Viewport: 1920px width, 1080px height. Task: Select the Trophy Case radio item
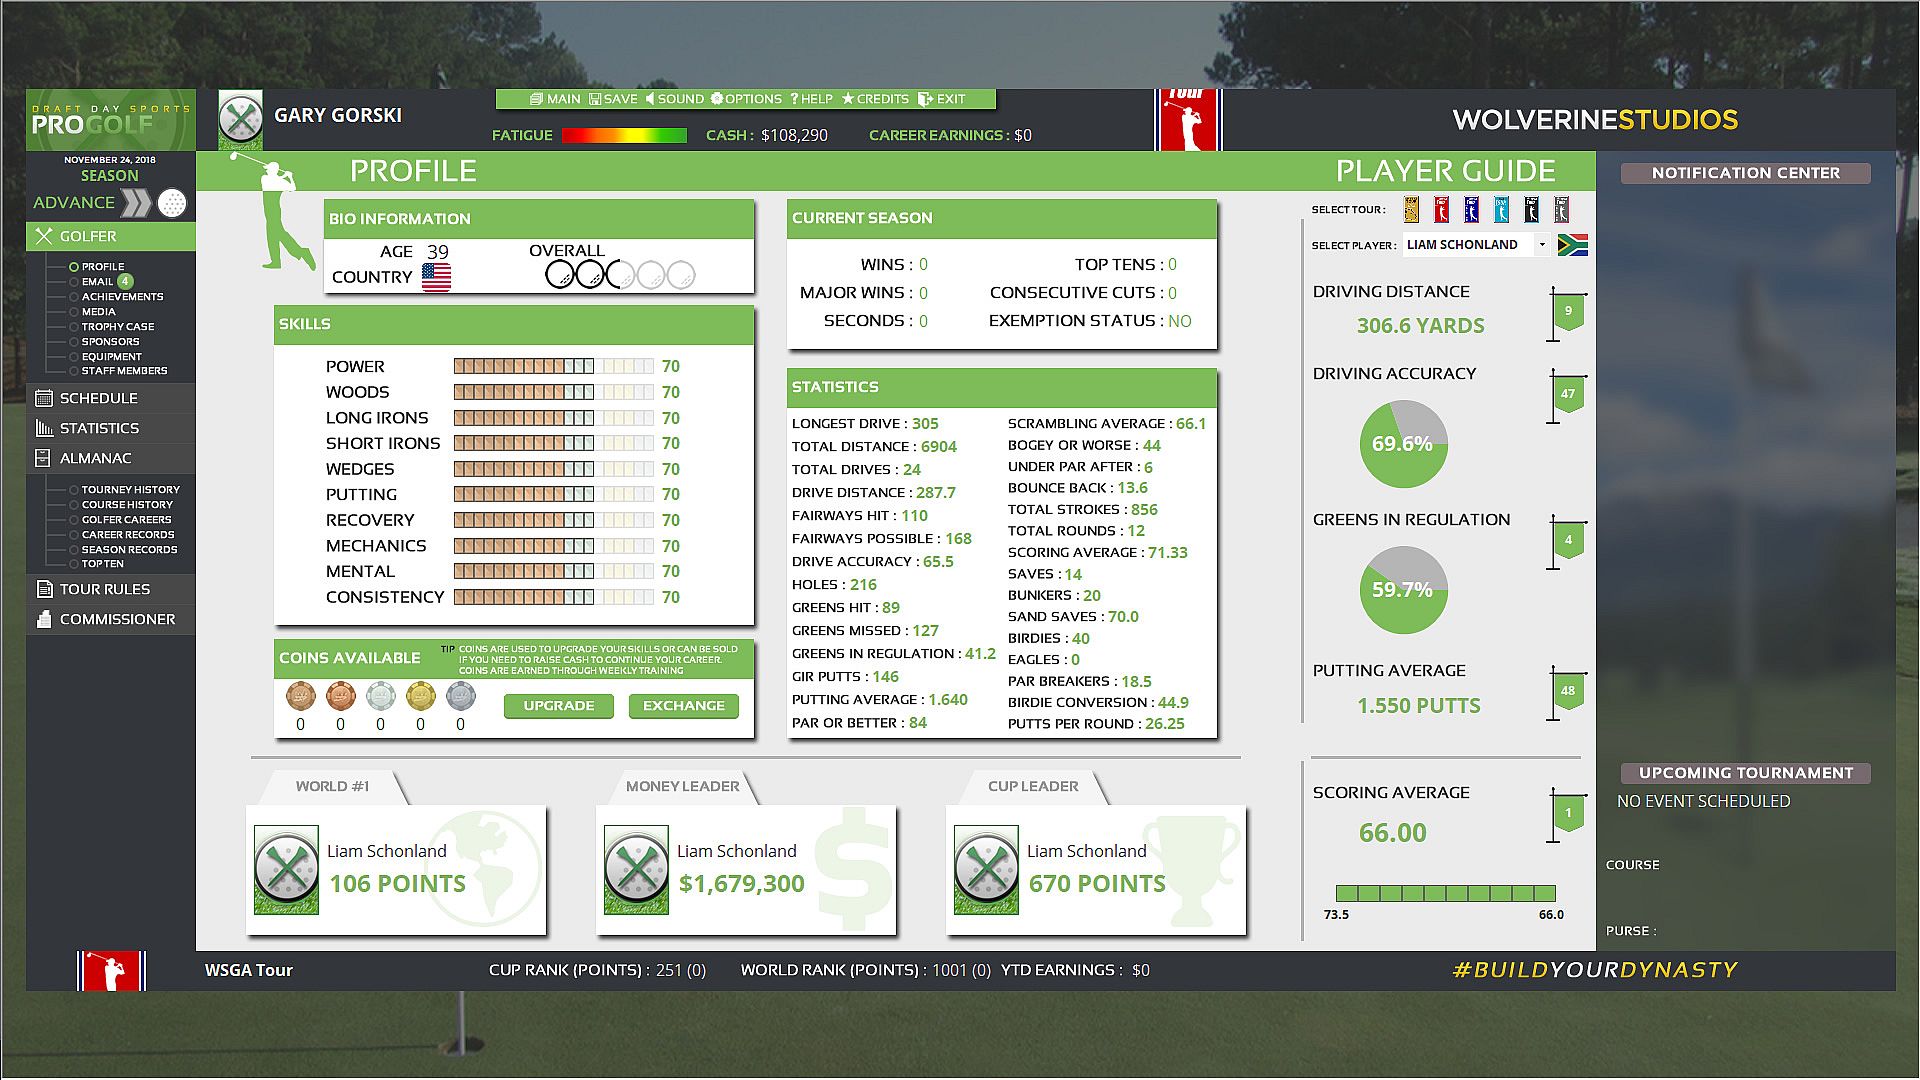pyautogui.click(x=74, y=327)
